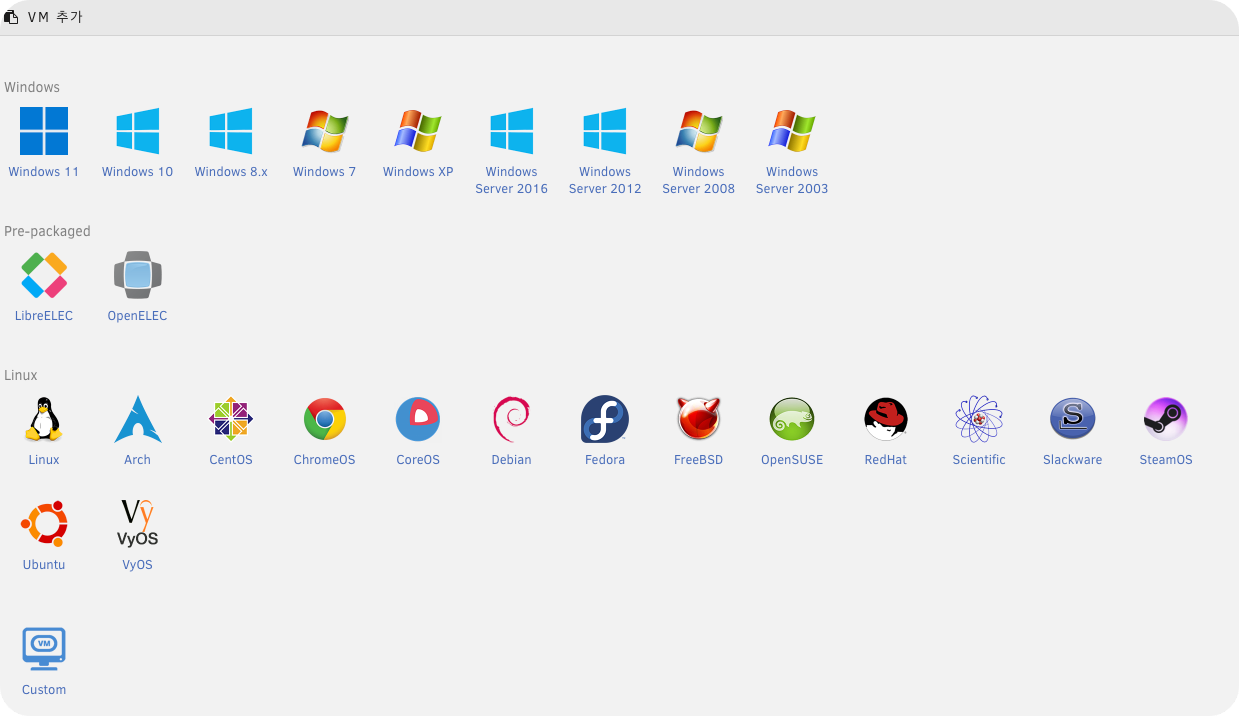This screenshot has height=716, width=1239.
Task: Click the Windows XP icon
Action: click(418, 131)
